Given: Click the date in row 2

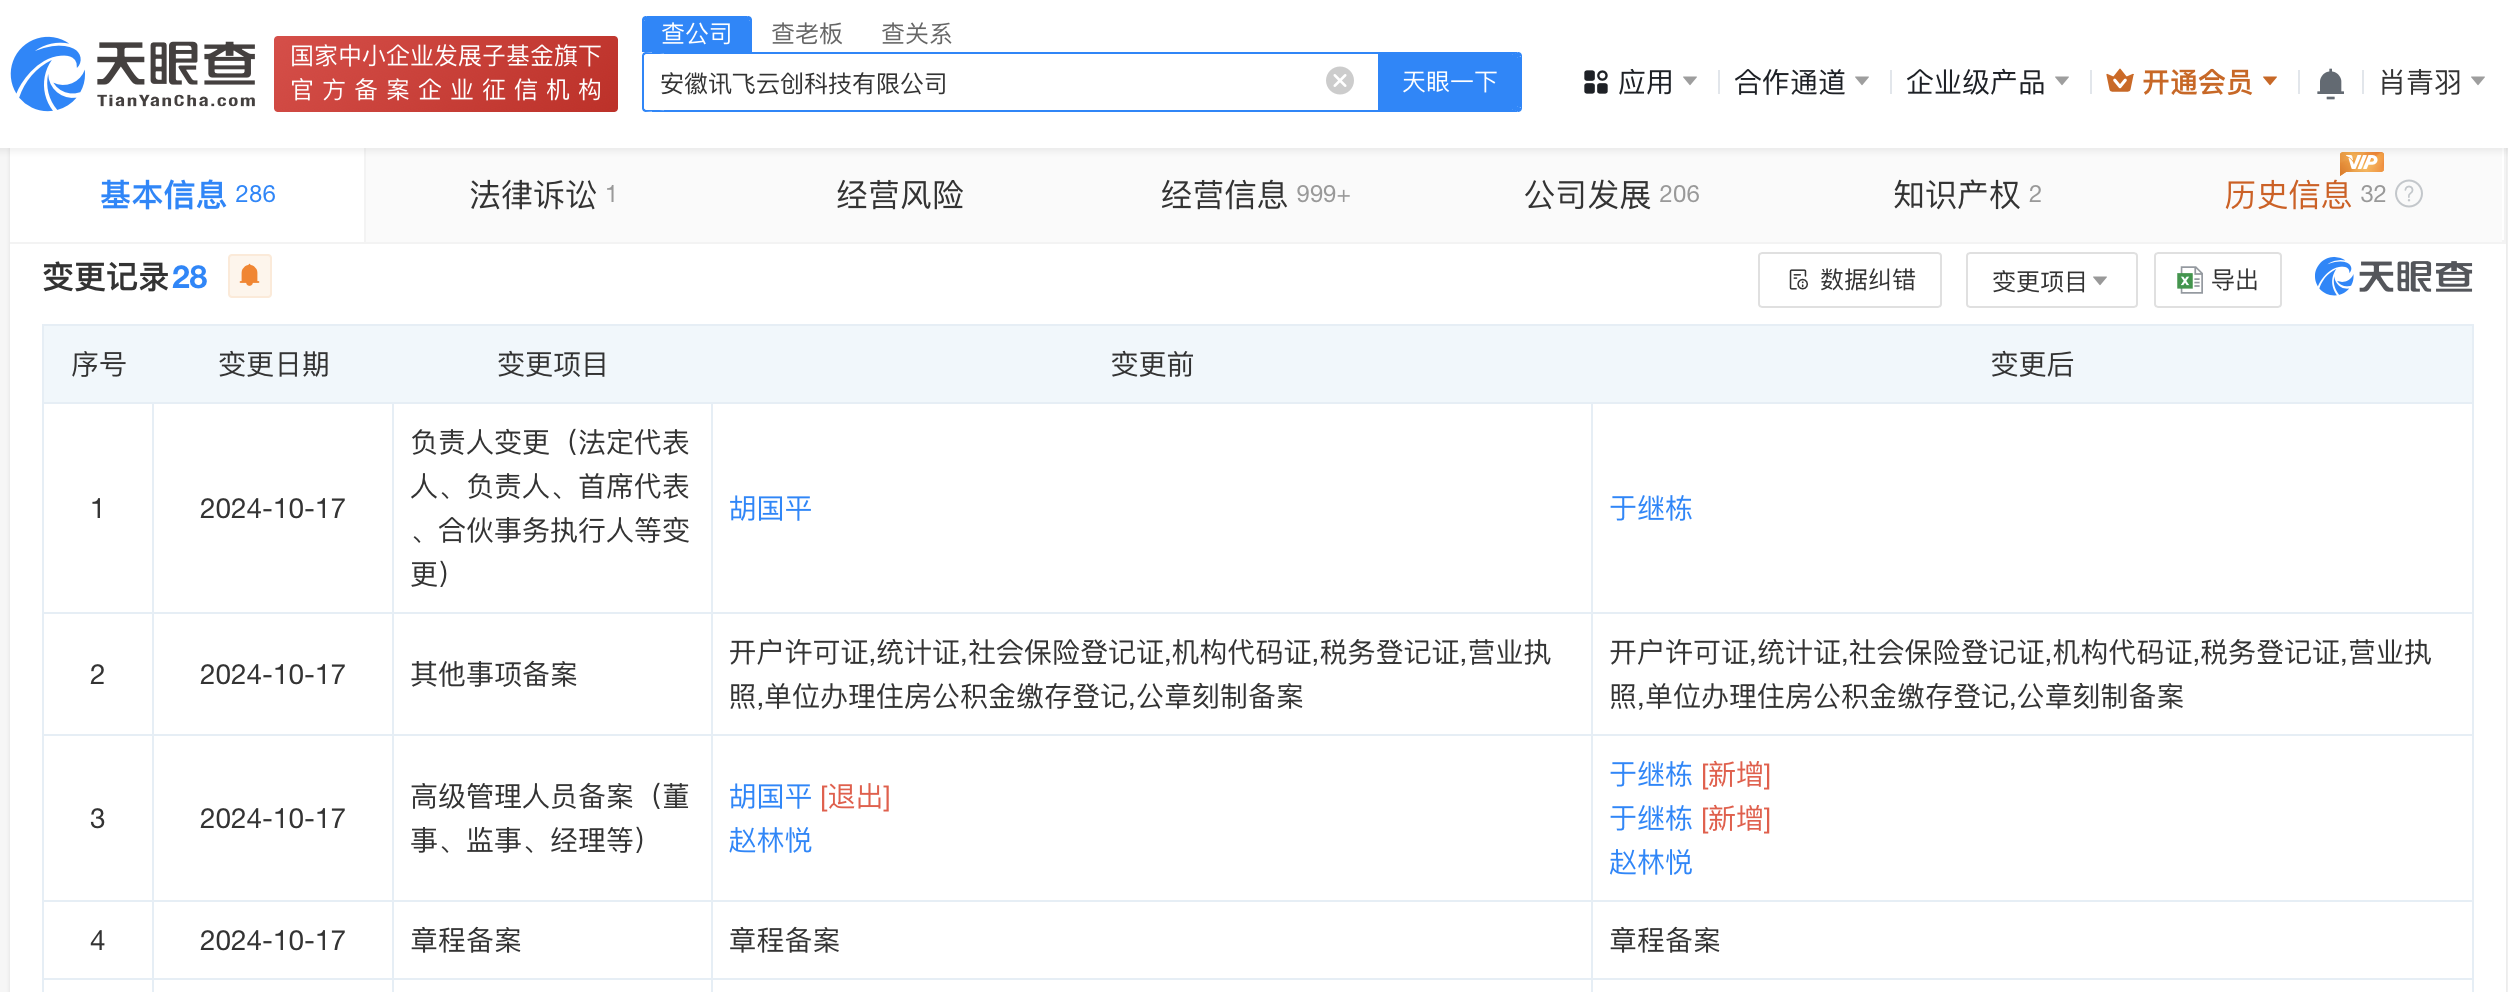Looking at the screenshot, I should (272, 674).
